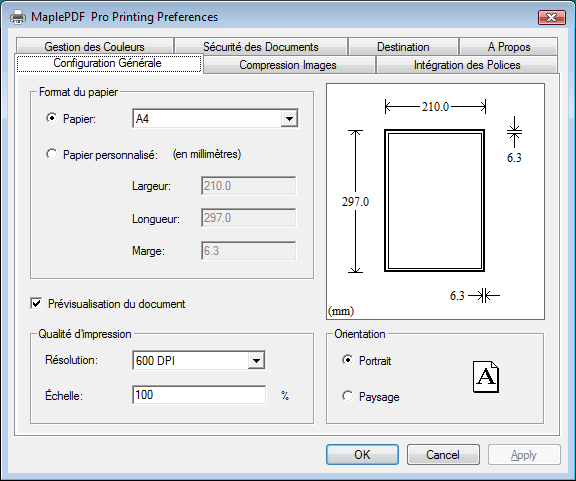Click the paper size preview diagram
The height and width of the screenshot is (481, 576).
[x=435, y=201]
